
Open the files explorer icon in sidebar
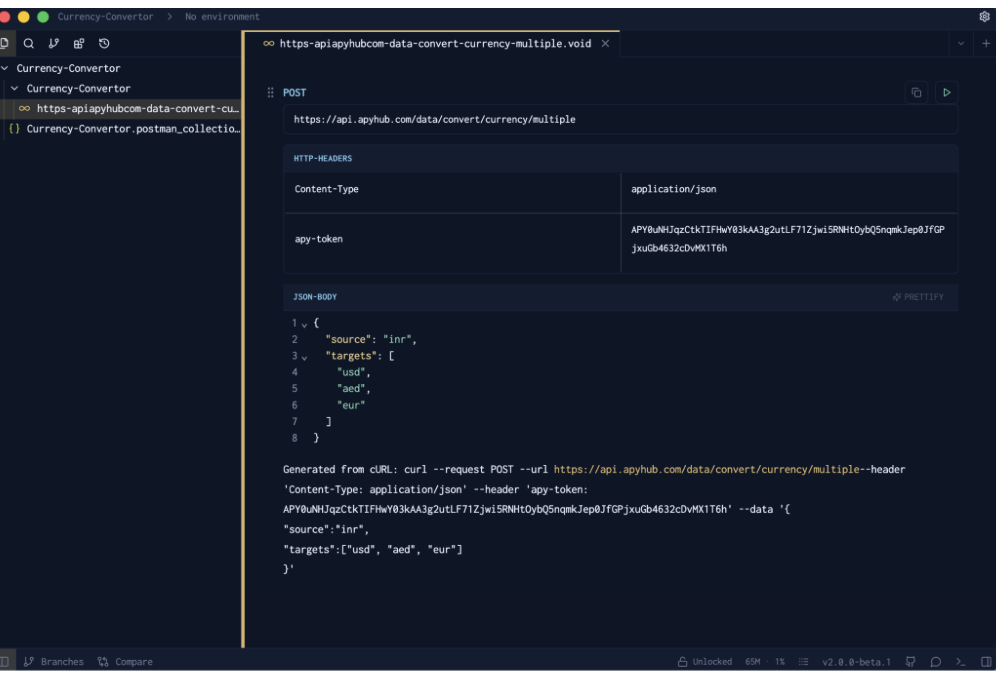click(x=4, y=44)
